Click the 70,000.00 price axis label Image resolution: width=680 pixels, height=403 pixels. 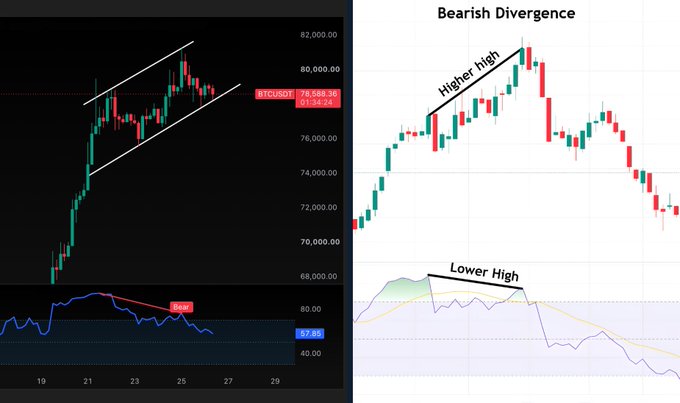tap(320, 242)
